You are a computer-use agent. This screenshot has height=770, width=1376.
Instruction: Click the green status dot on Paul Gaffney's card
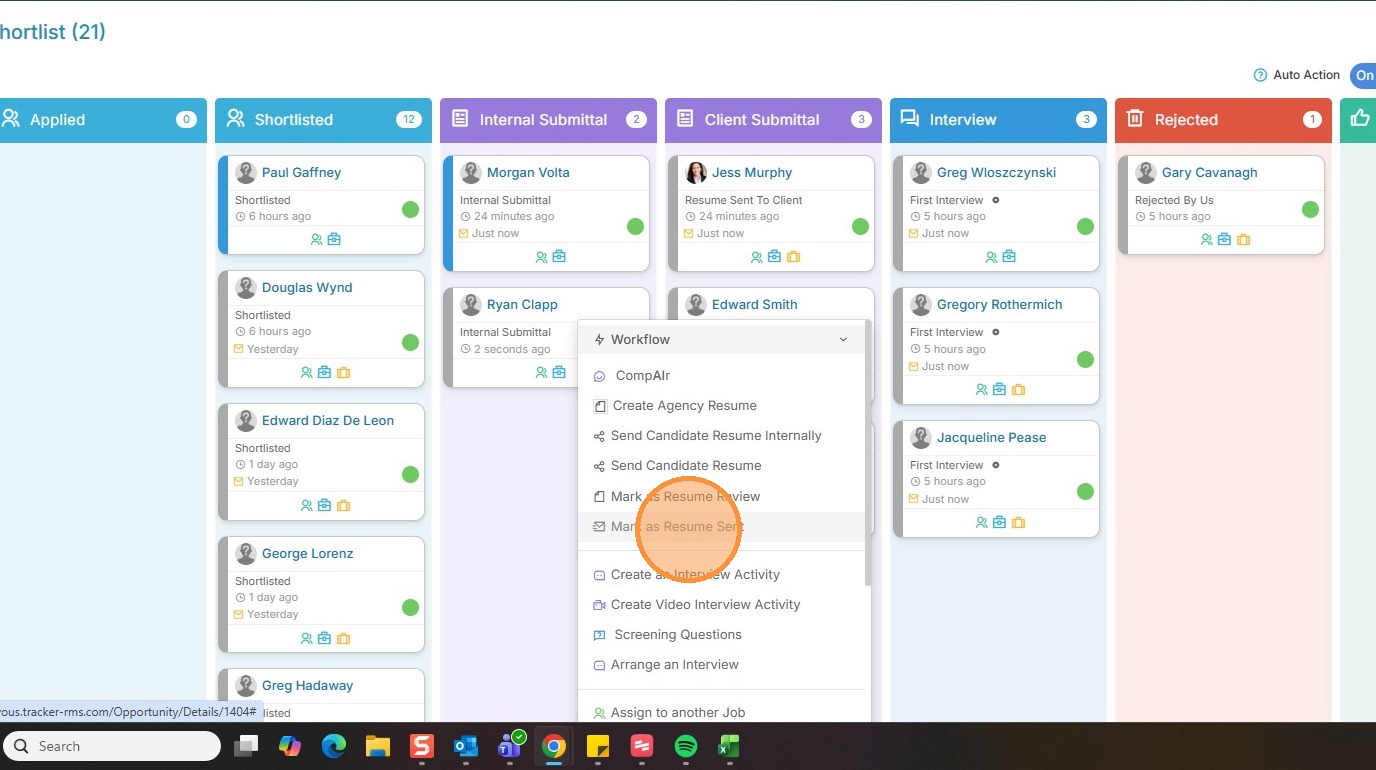410,210
